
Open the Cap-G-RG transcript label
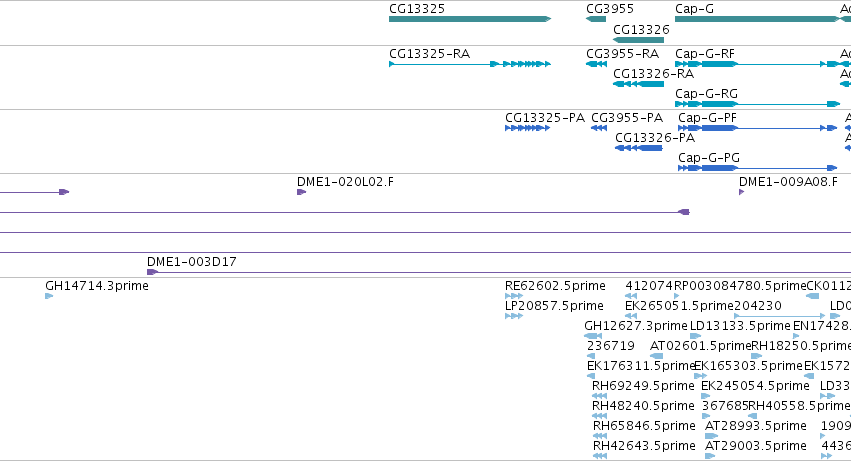tap(706, 94)
